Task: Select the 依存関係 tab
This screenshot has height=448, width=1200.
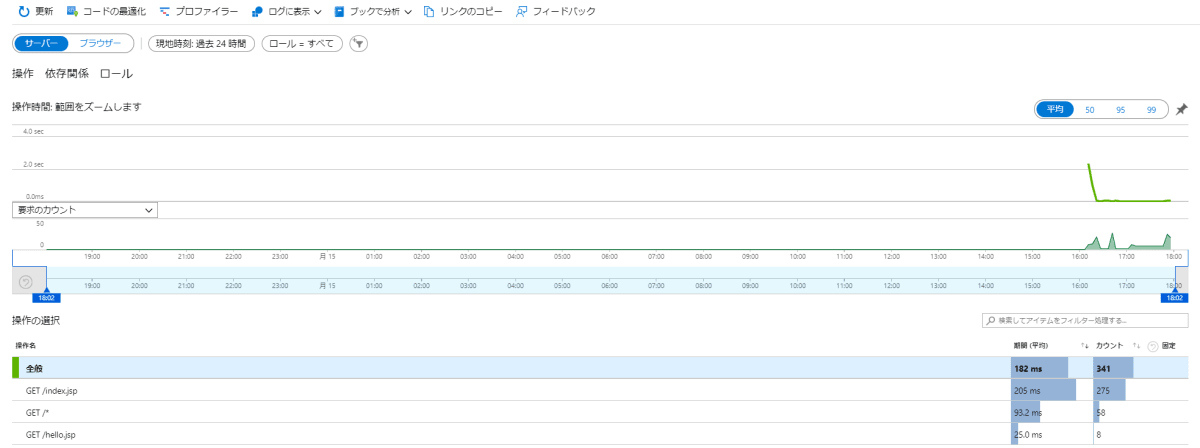Action: pyautogui.click(x=67, y=74)
